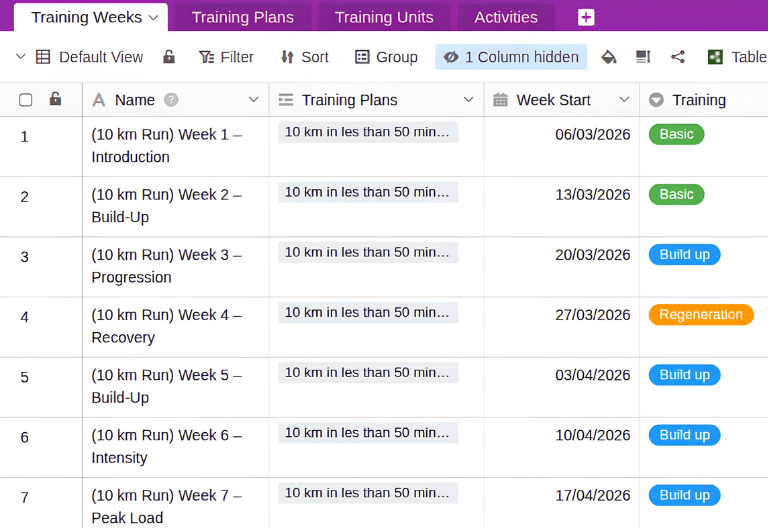768x528 pixels.
Task: Open linked plan in Week 6 row
Action: tap(368, 433)
